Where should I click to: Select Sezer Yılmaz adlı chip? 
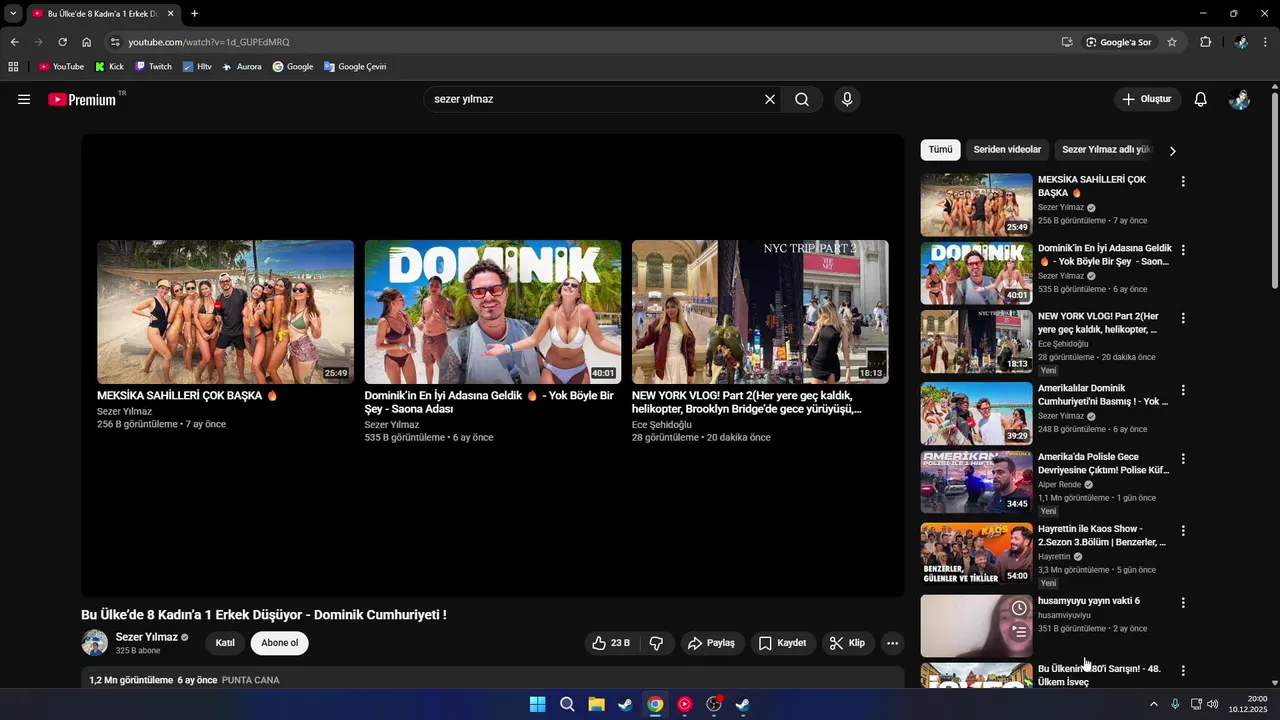(1106, 150)
